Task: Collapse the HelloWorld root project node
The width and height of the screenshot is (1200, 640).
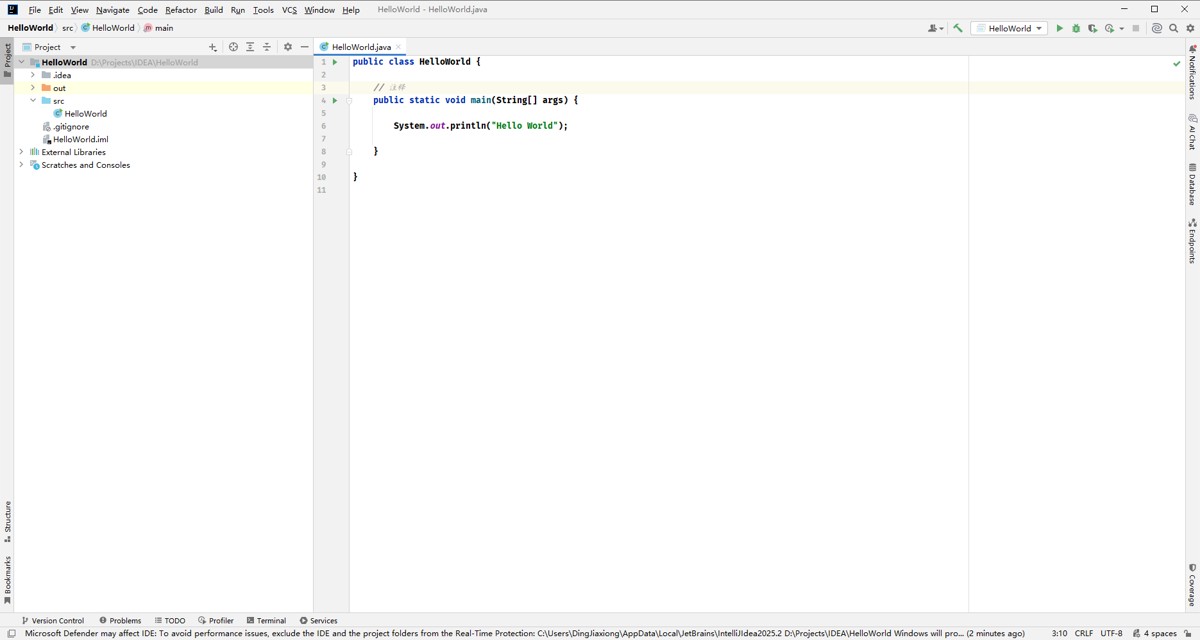Action: [21, 62]
